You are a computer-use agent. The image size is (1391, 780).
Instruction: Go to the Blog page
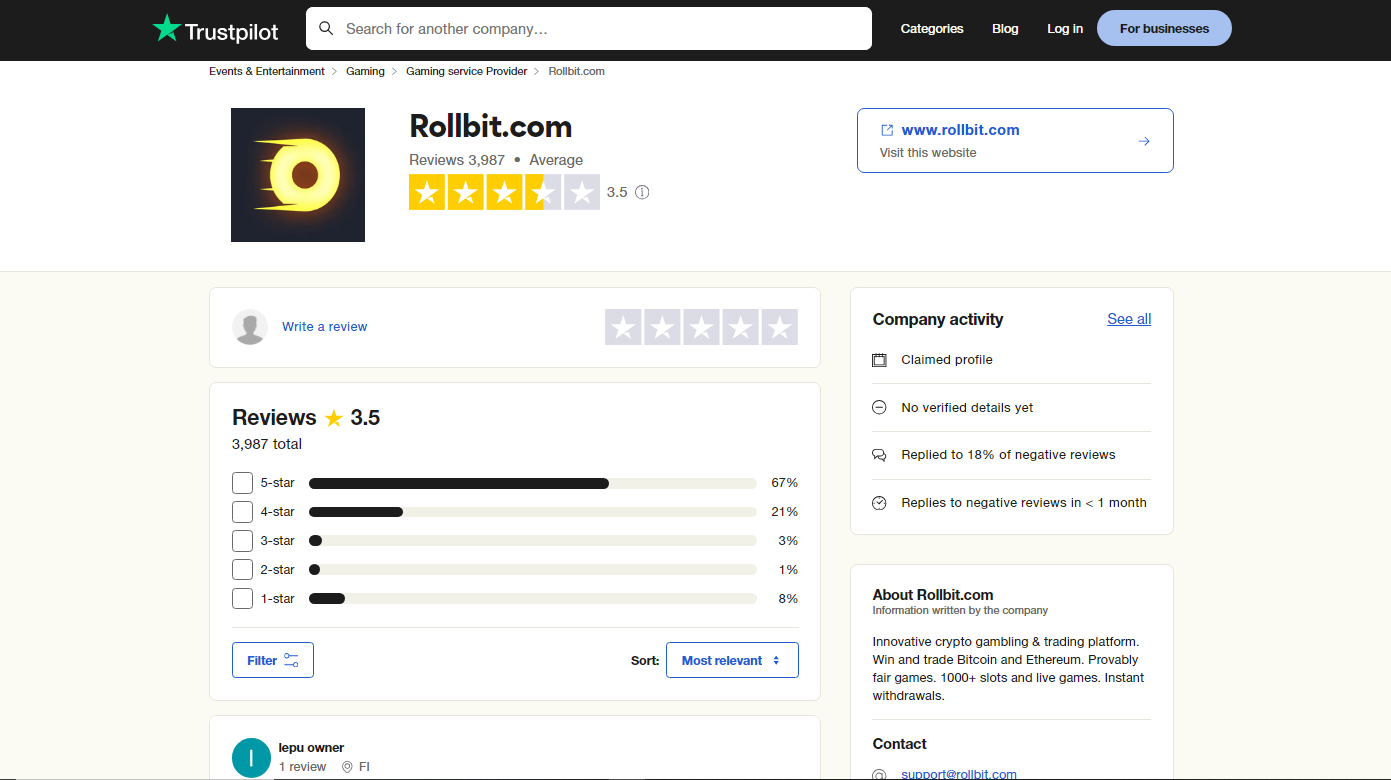1005,29
